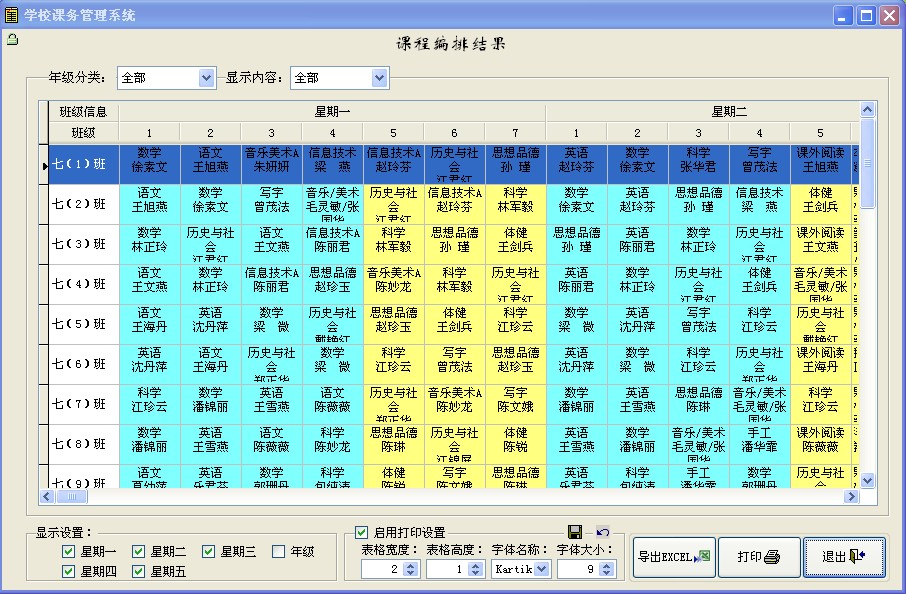Click 科学 林军毅 cell in 七(2)班 row
906x594 pixels.
coord(515,204)
